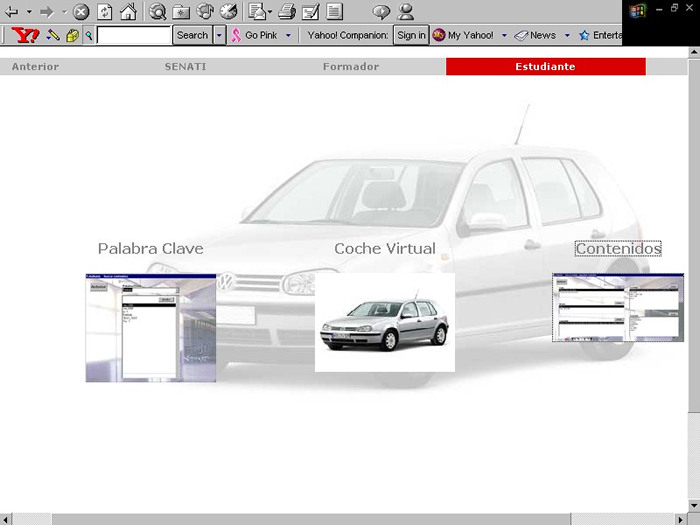700x525 pixels.
Task: Open the browser Search globe icon
Action: coord(157,12)
